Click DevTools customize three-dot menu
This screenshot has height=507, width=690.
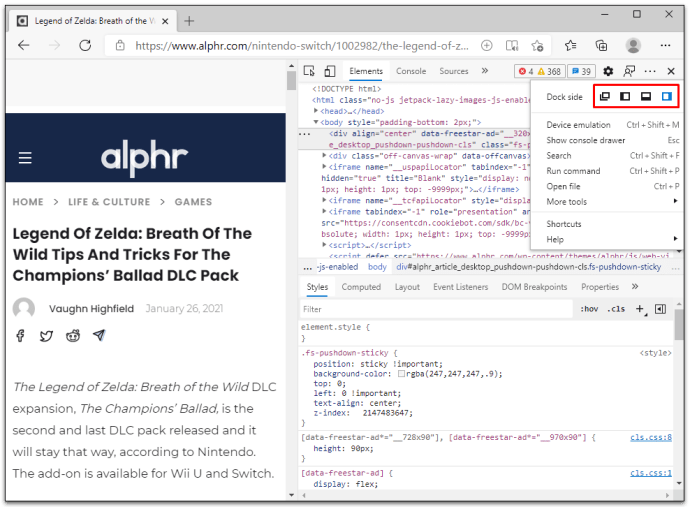coord(650,71)
